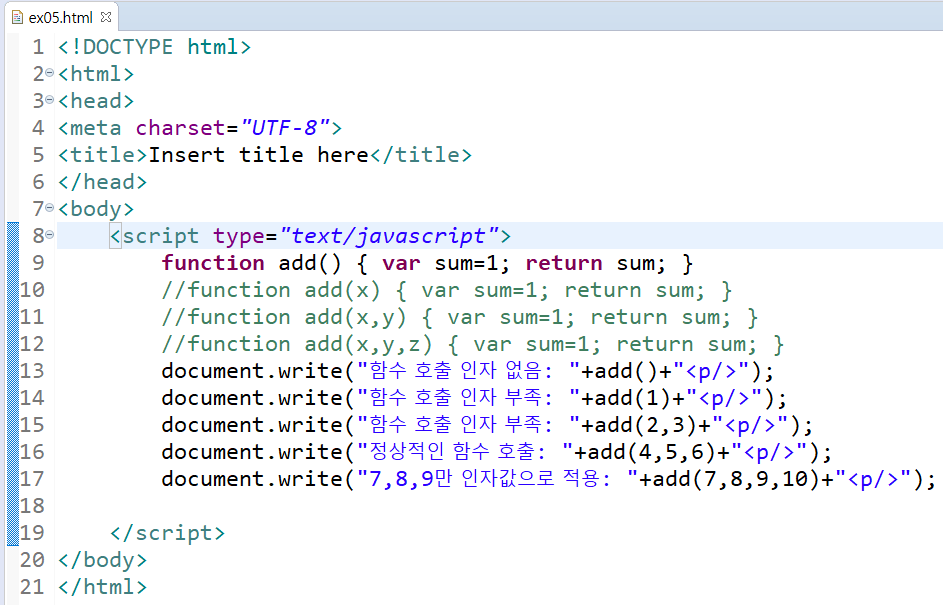Click the return keyword on line 9
This screenshot has height=605, width=943.
(x=564, y=263)
